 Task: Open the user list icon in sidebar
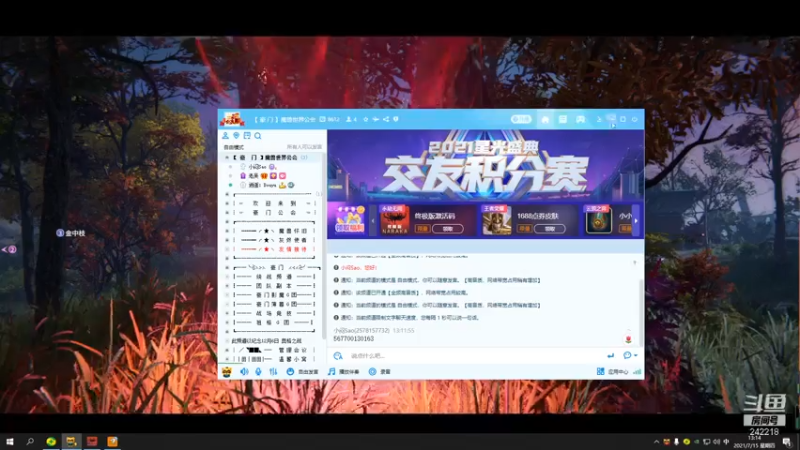coord(225,136)
